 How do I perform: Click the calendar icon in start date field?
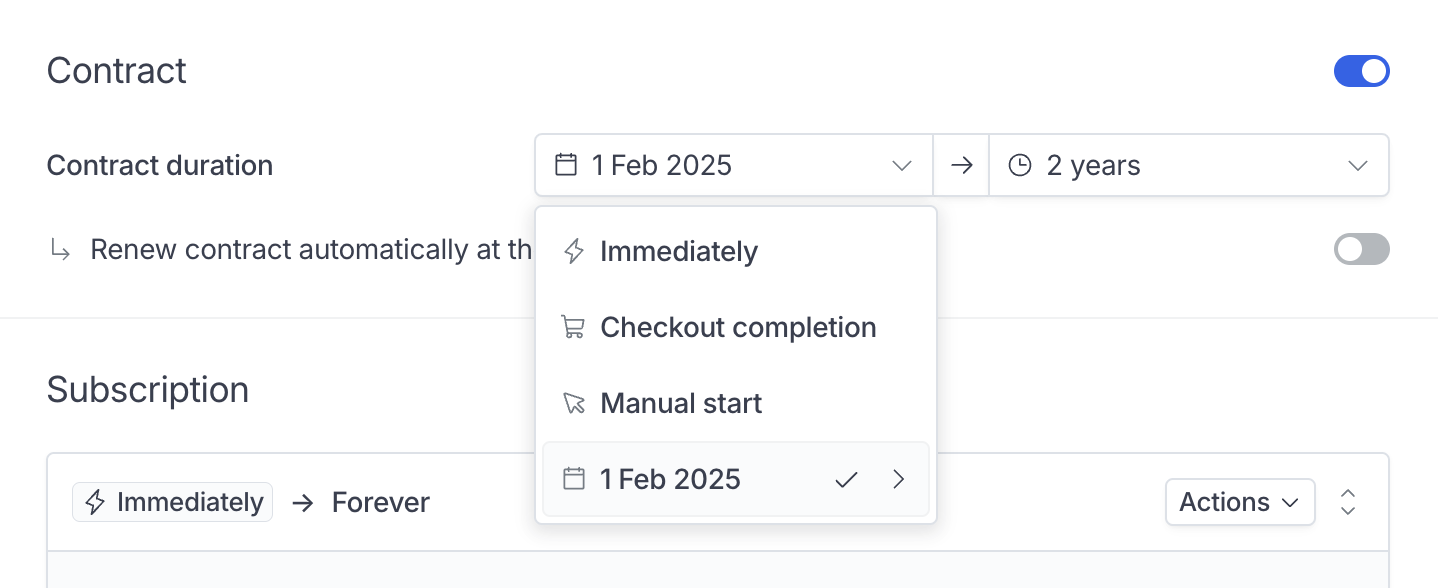point(566,165)
